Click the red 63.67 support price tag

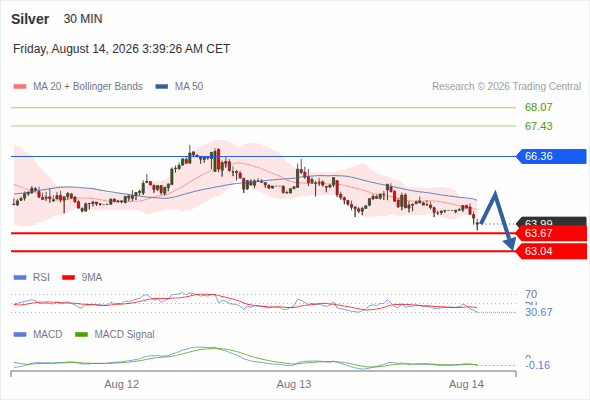tap(551, 233)
